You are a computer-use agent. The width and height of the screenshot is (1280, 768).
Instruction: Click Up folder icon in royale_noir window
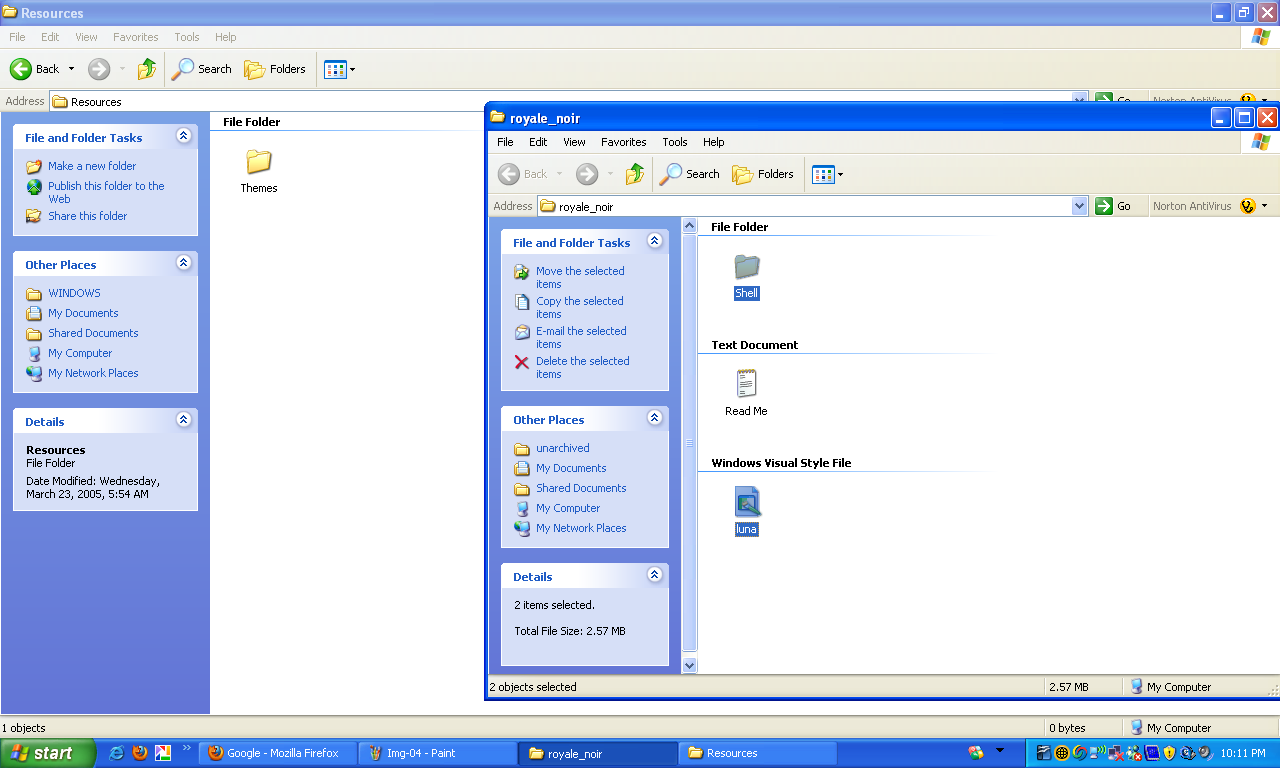(x=635, y=174)
